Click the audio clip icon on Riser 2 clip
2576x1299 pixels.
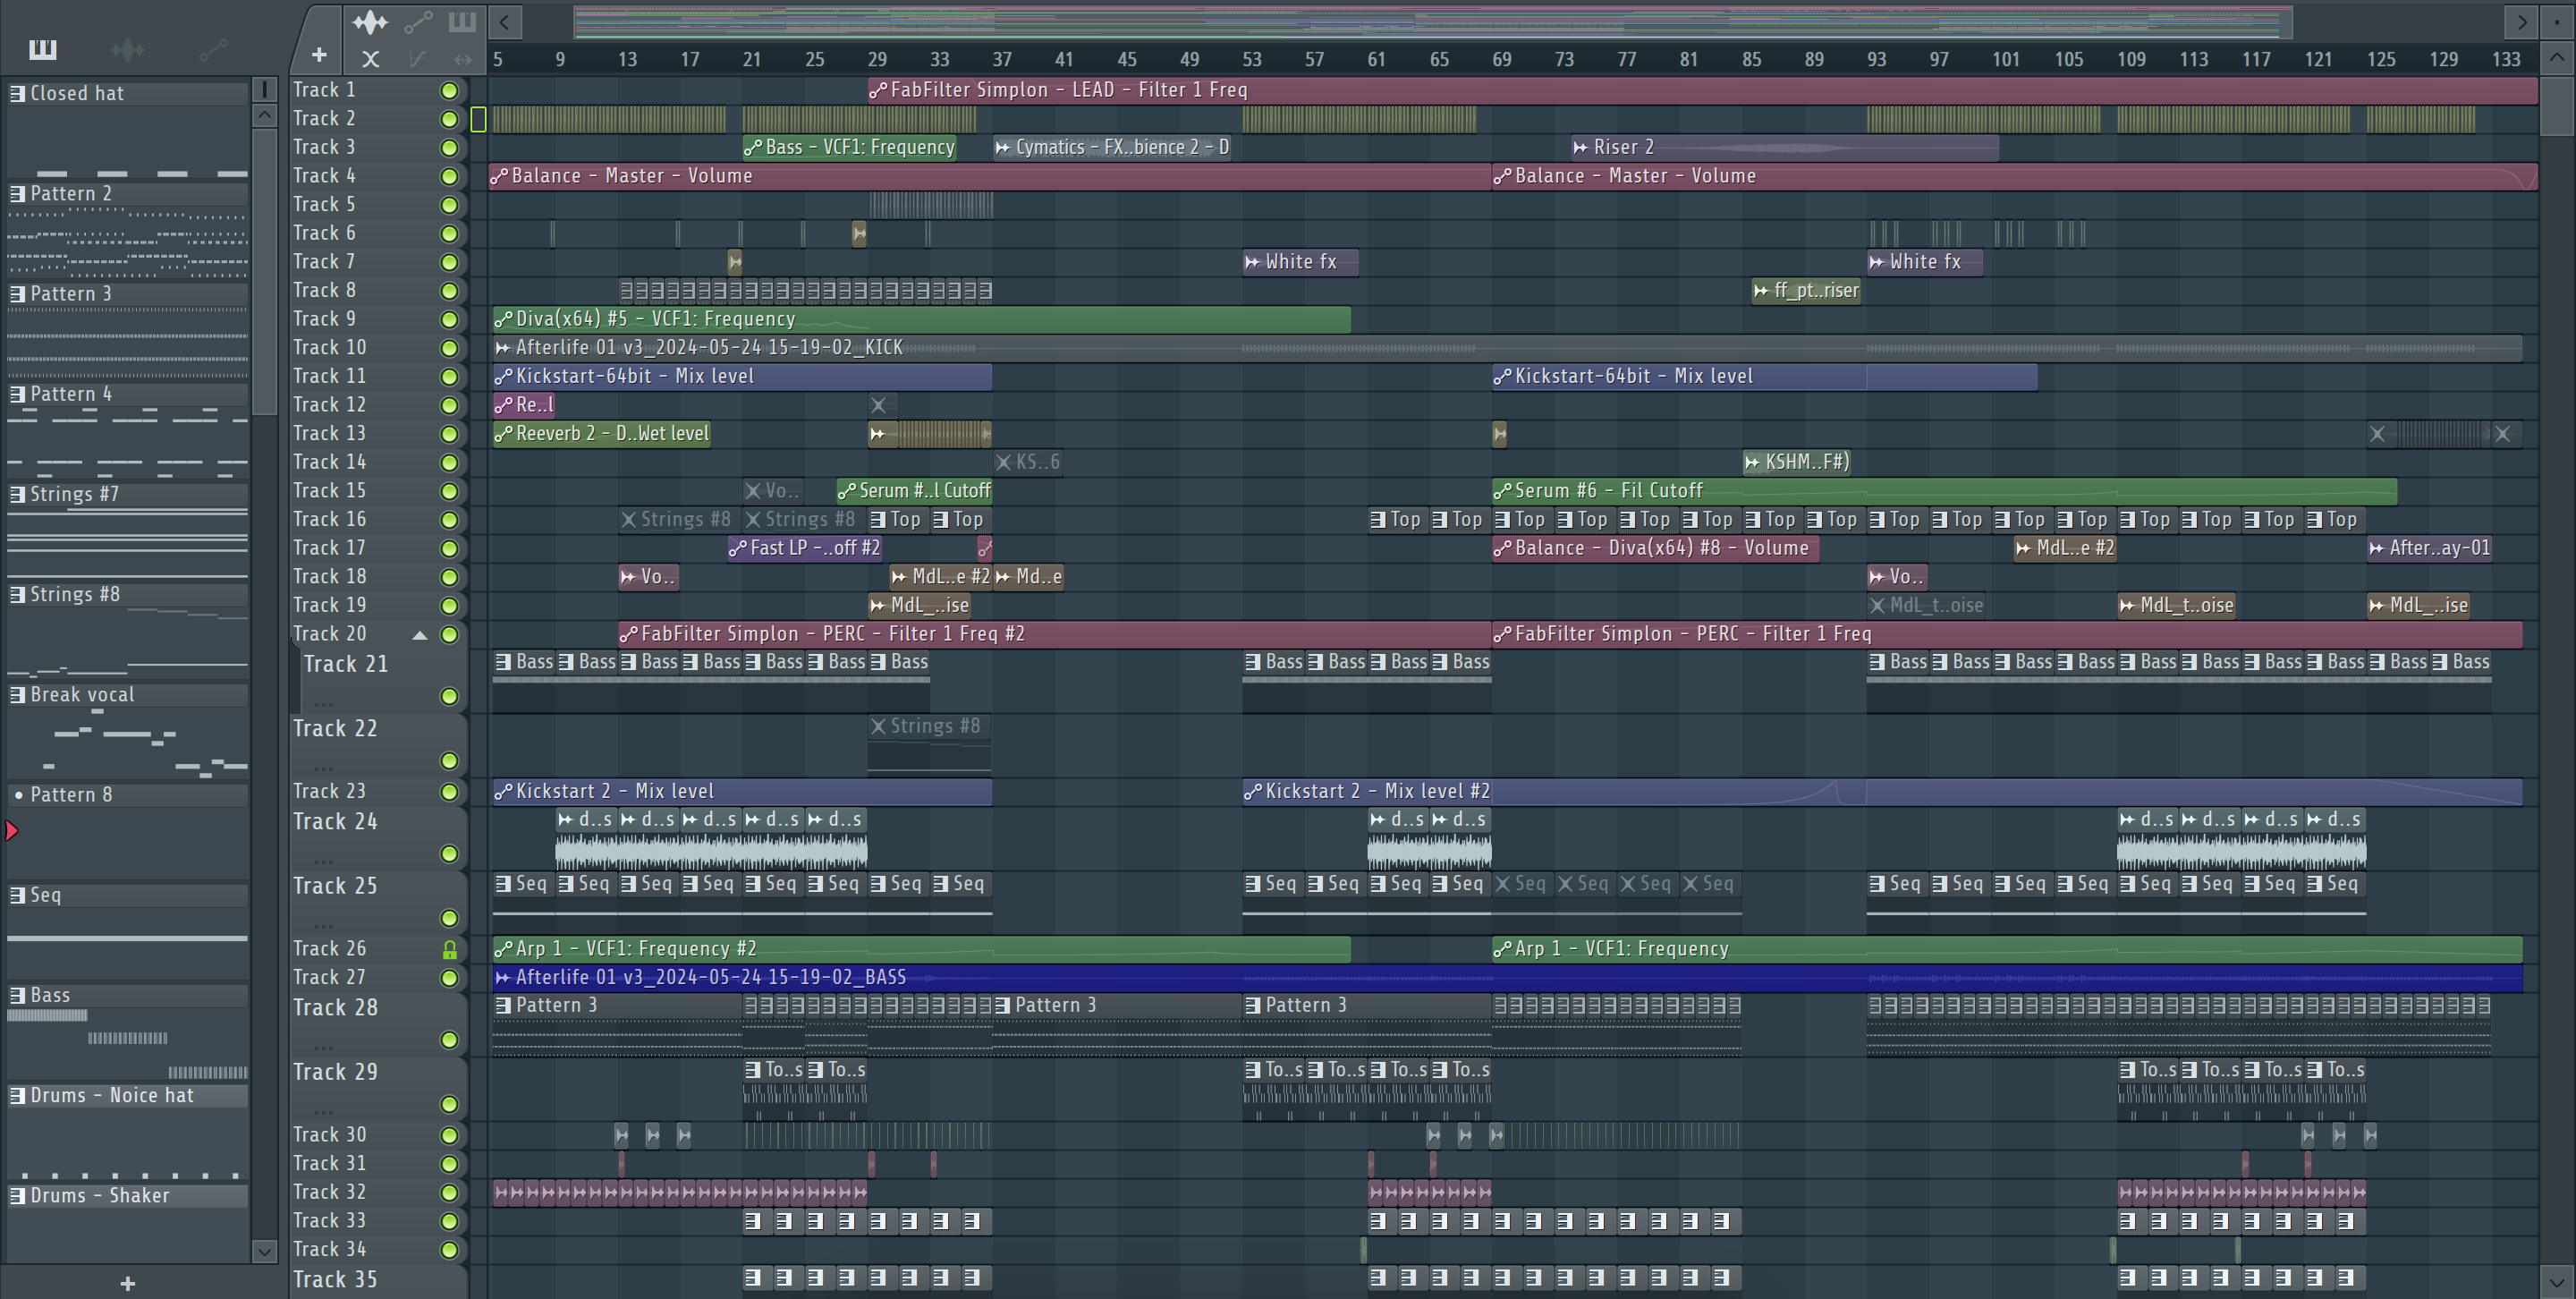[1581, 147]
